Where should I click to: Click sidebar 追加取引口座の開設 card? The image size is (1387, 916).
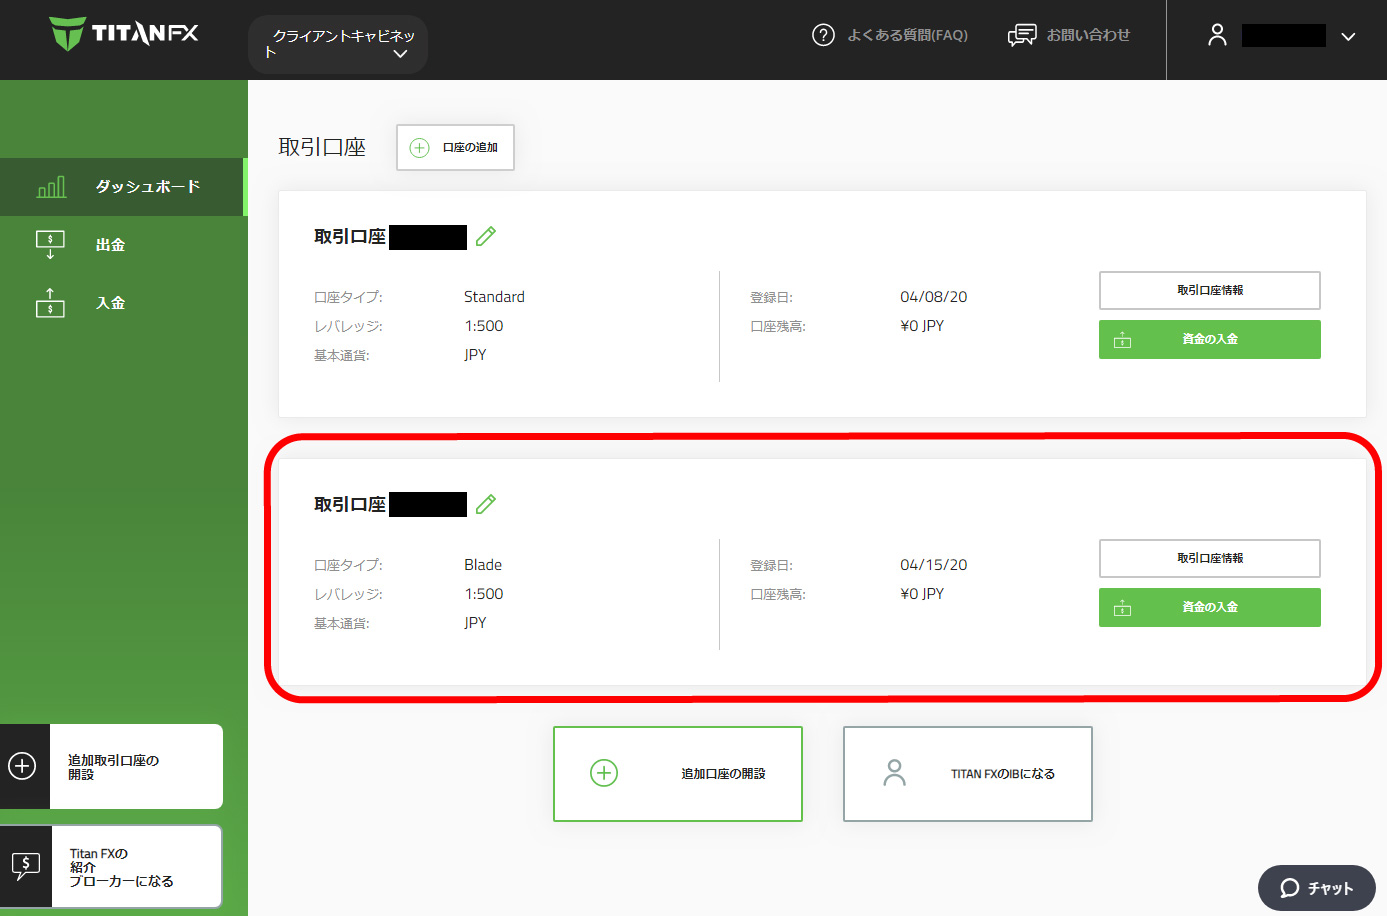[x=111, y=767]
